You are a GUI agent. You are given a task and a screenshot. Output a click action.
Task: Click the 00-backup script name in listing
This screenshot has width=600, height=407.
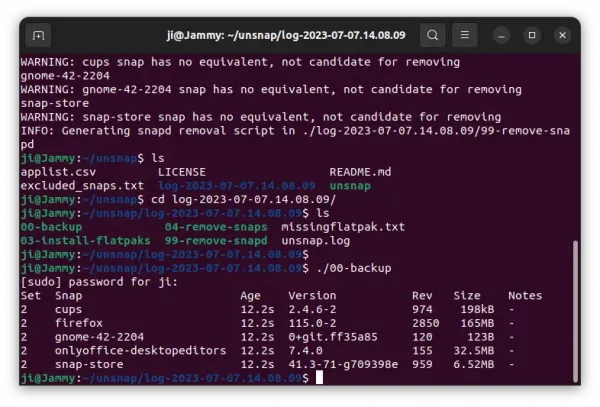coord(51,227)
